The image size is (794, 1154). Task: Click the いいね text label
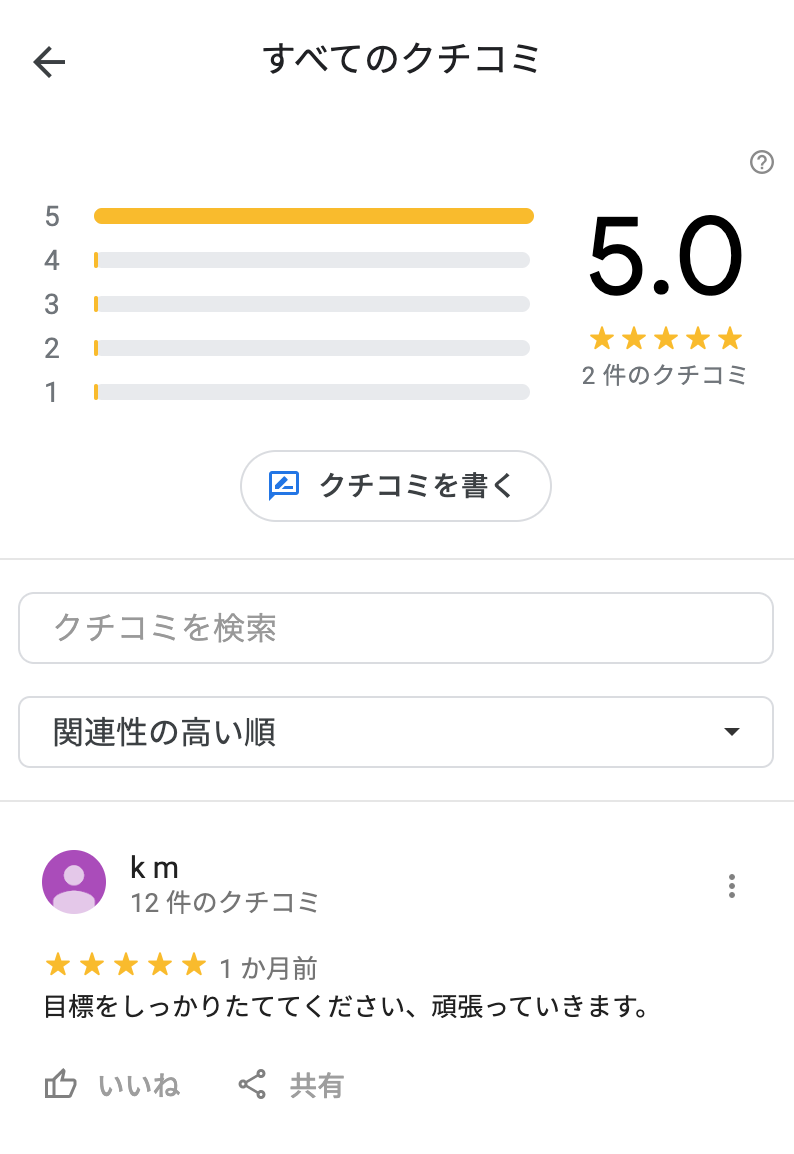coord(139,1086)
